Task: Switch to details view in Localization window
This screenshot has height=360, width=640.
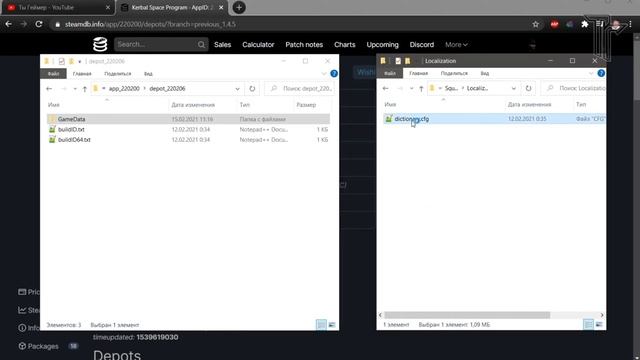Action: [588, 324]
